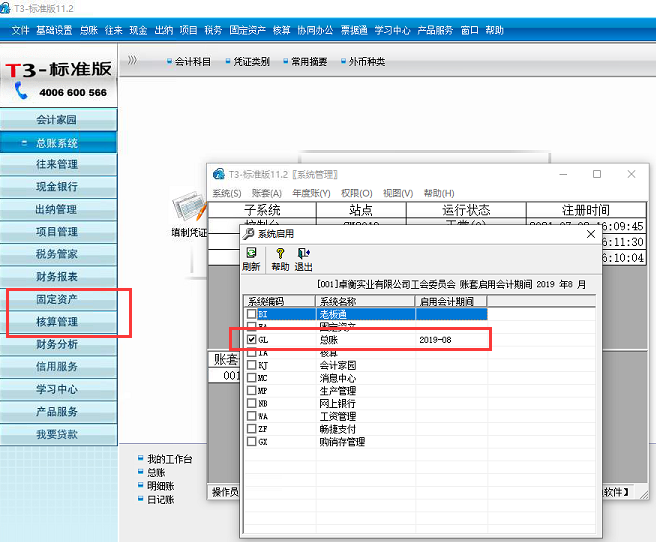Open 年度账(Y) menu in 系统管理 window
The width and height of the screenshot is (656, 542).
(x=311, y=193)
